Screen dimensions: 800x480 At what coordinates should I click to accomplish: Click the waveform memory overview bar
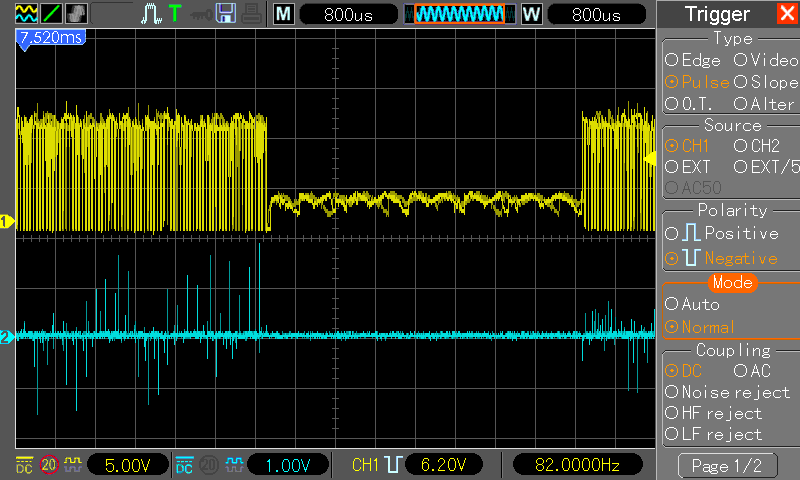coord(460,14)
